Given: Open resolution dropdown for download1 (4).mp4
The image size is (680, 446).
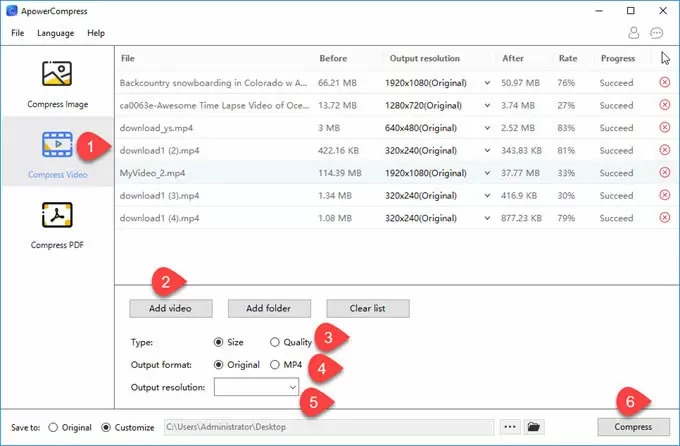Looking at the screenshot, I should 487,218.
